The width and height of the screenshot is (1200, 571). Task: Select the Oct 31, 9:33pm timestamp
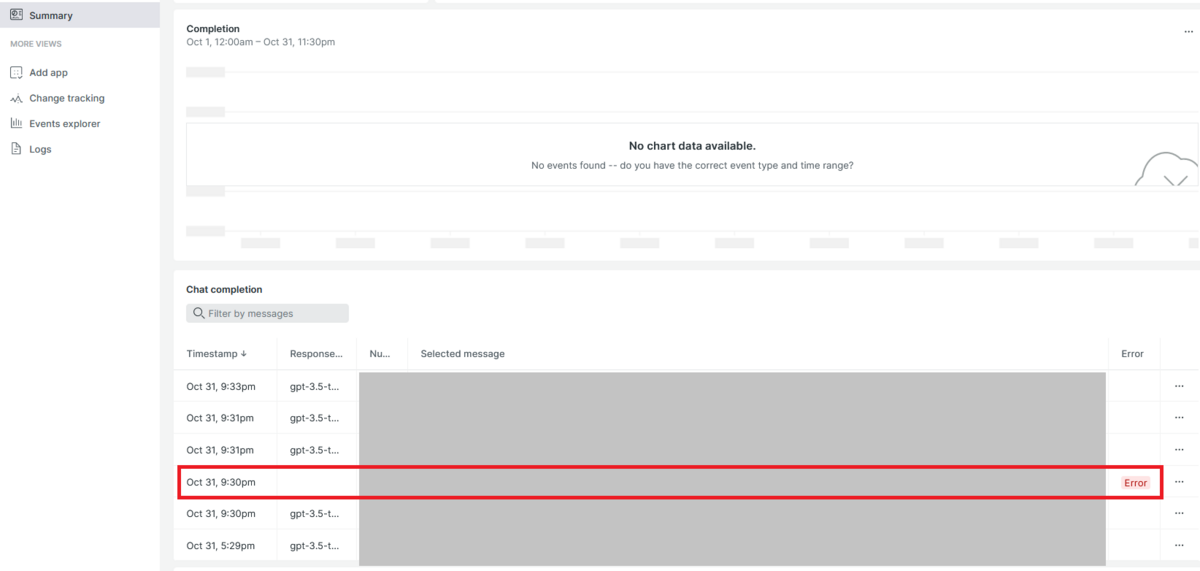221,386
